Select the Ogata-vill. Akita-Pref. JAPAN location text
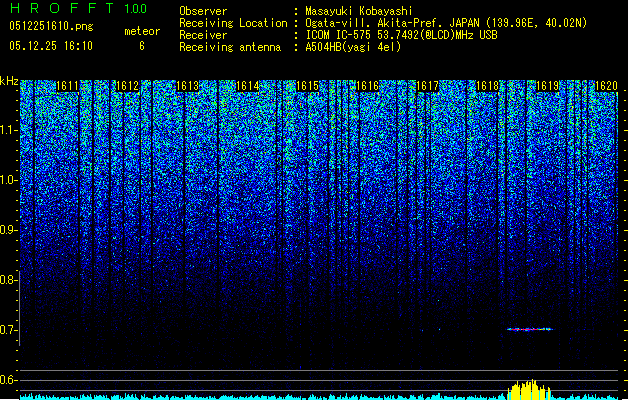This screenshot has height=400, width=629. click(446, 23)
